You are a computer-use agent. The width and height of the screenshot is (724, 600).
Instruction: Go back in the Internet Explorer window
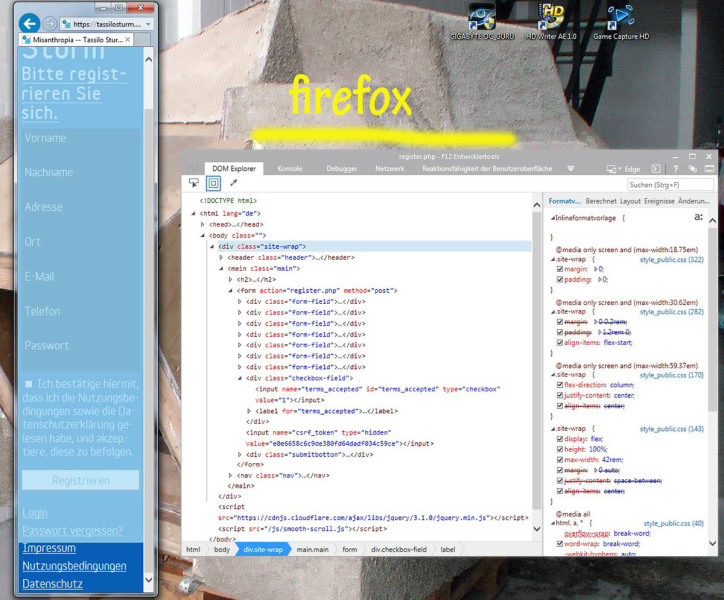pos(29,24)
